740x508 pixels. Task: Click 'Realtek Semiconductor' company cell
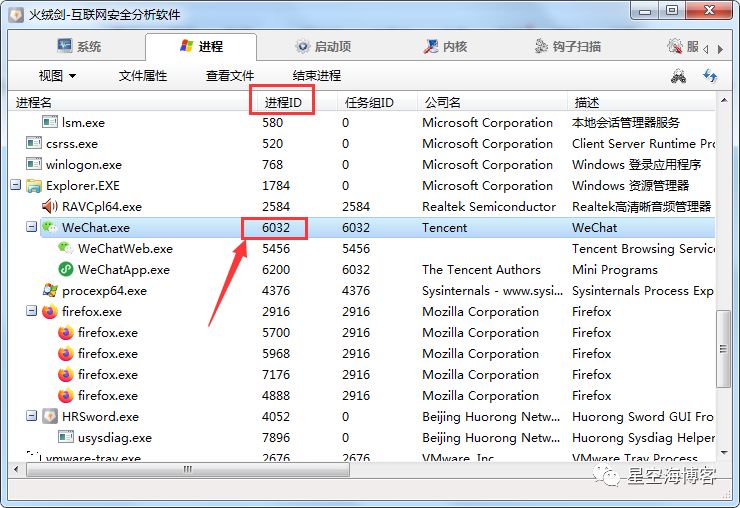click(489, 207)
